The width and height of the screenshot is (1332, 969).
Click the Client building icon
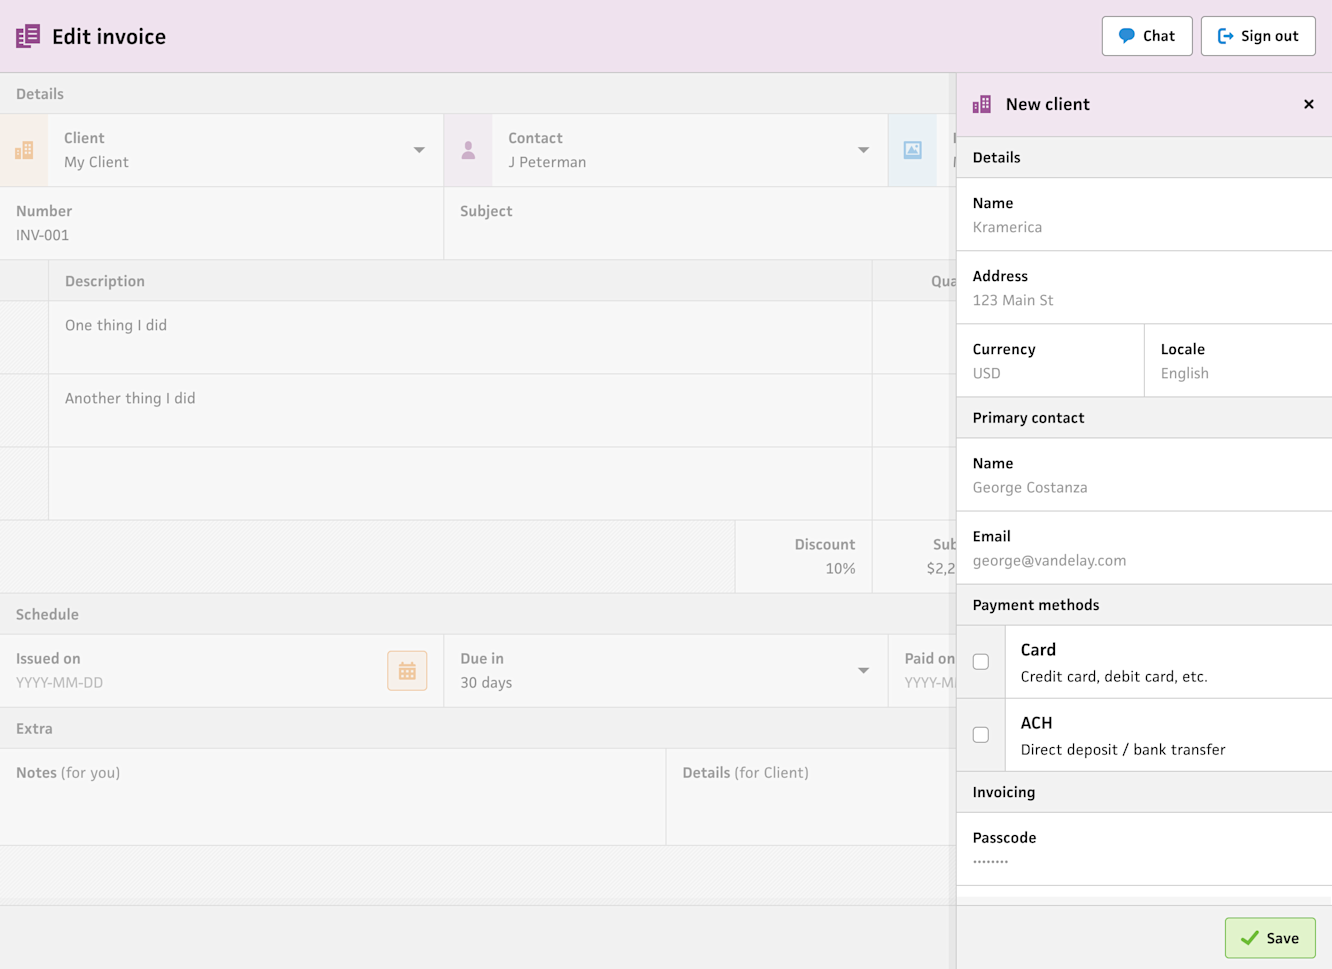pyautogui.click(x=24, y=150)
